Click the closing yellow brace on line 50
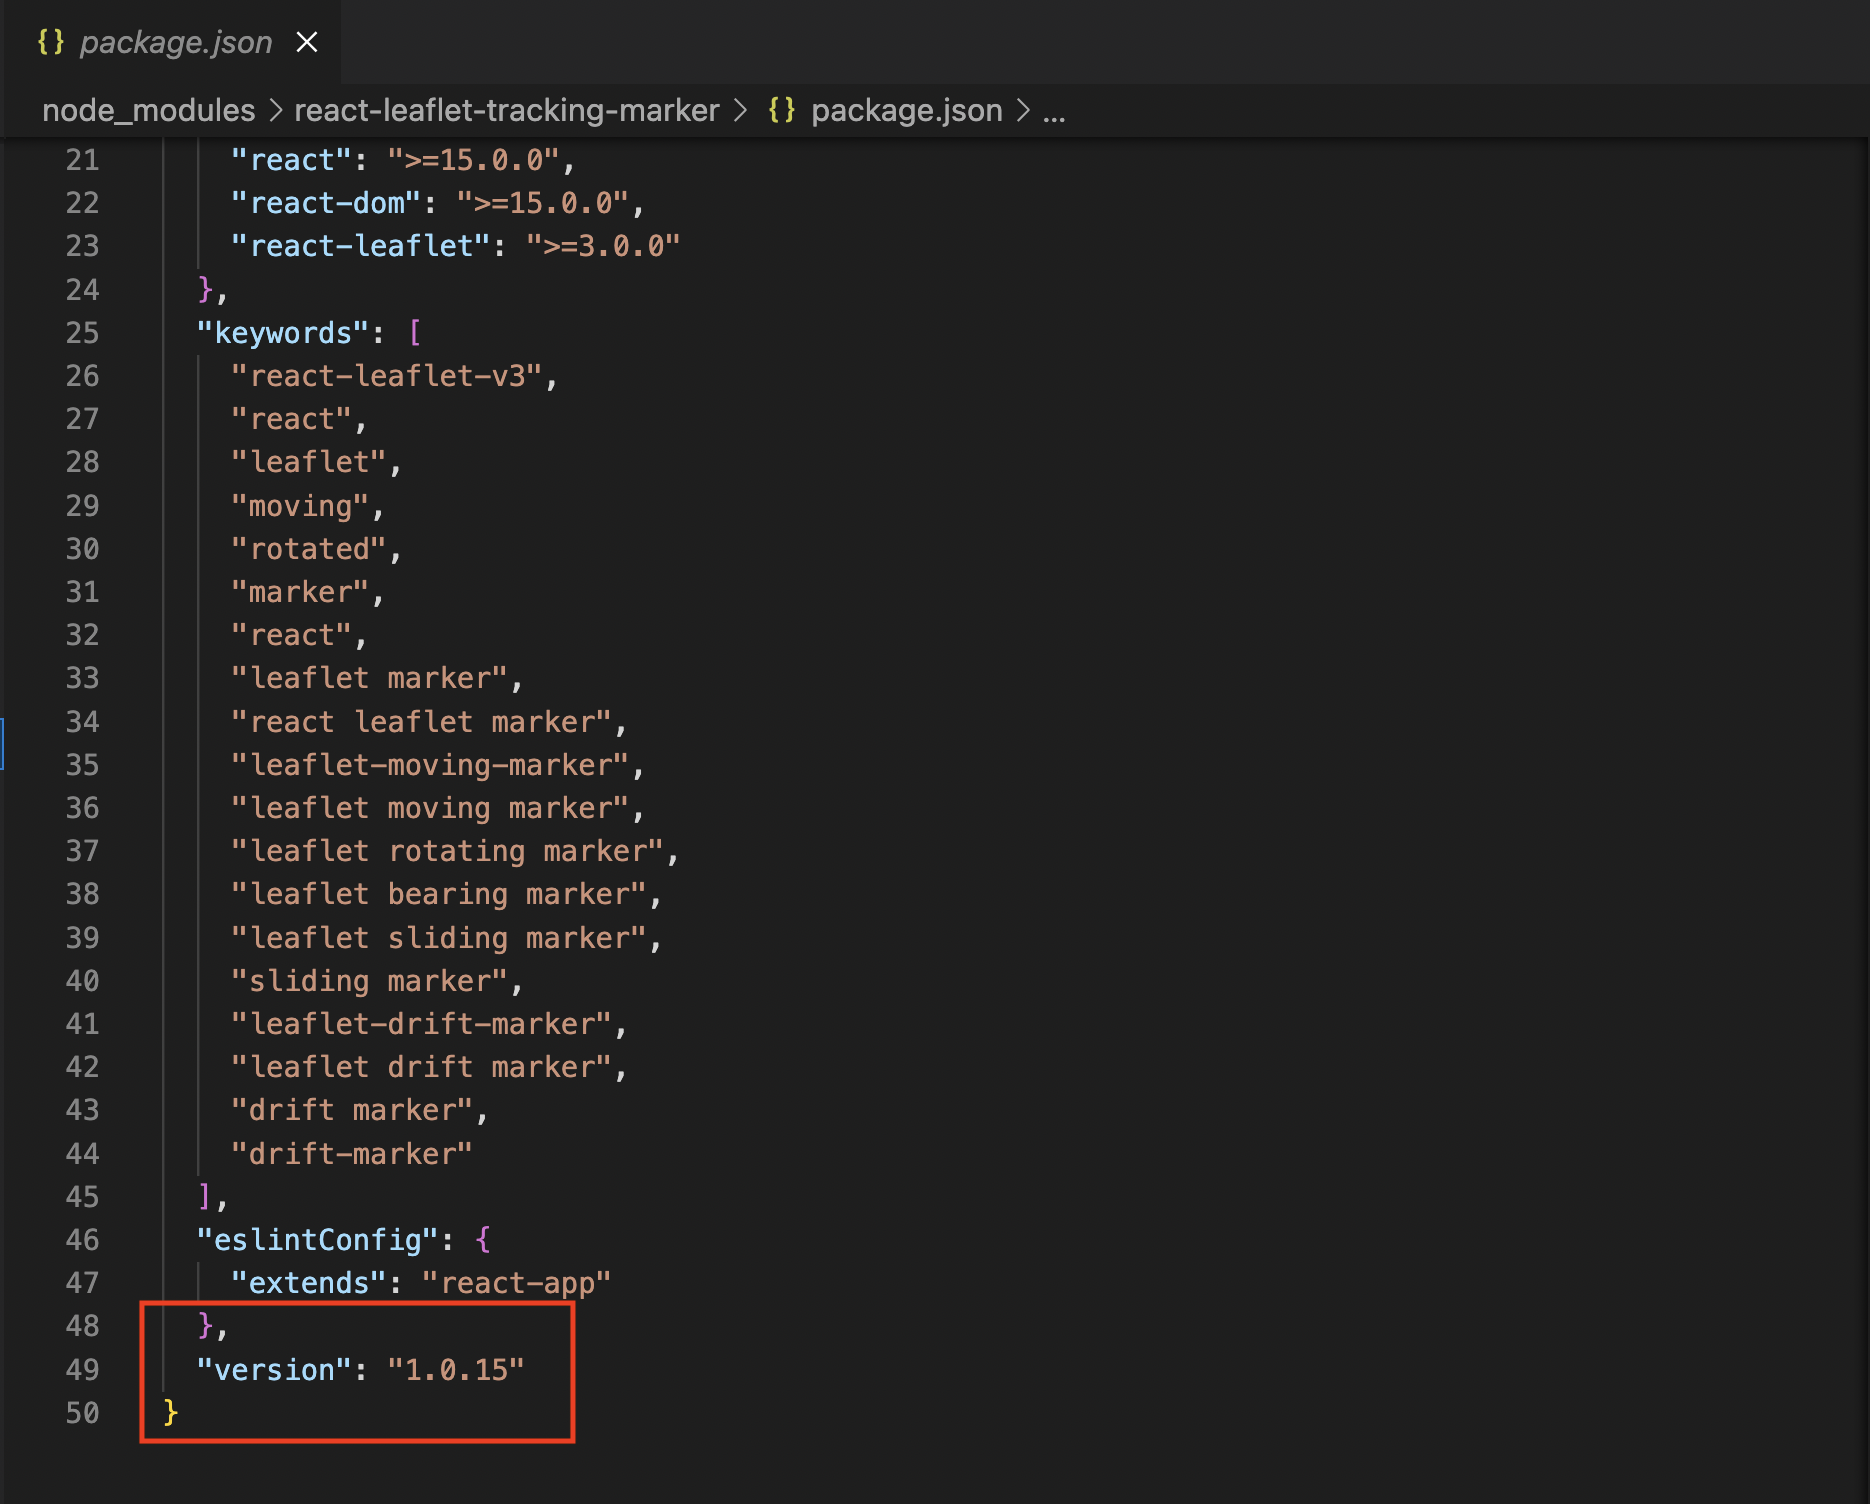 click(171, 1412)
